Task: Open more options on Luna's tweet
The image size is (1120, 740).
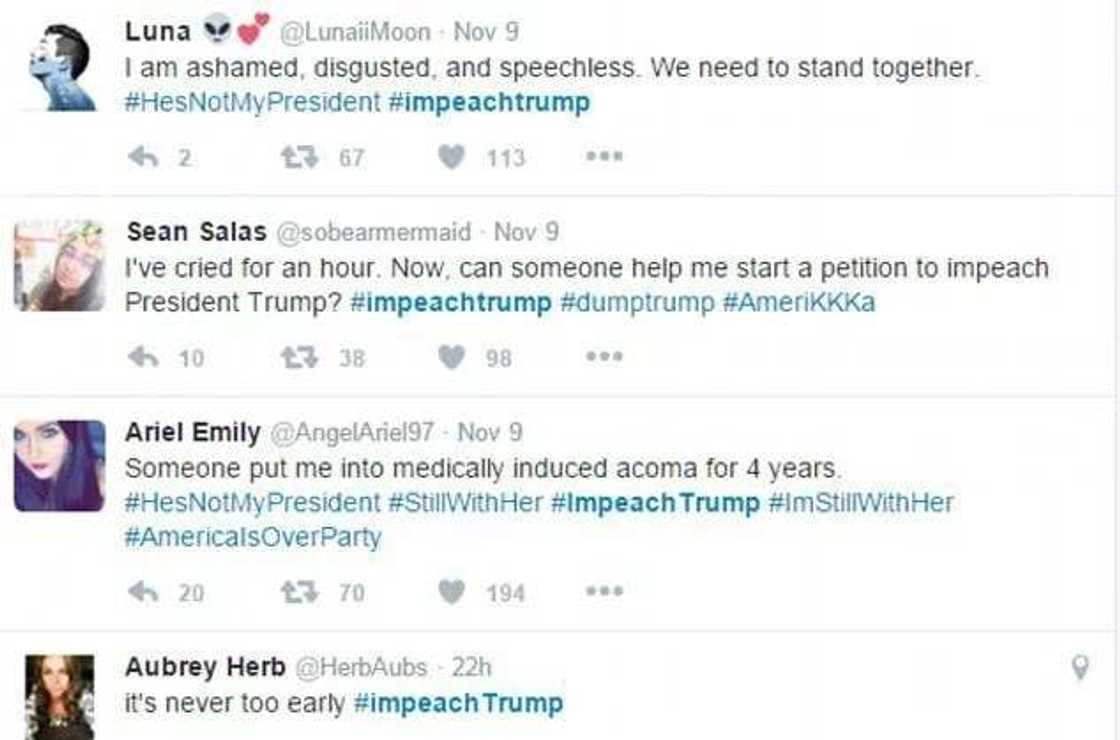Action: pyautogui.click(x=604, y=157)
